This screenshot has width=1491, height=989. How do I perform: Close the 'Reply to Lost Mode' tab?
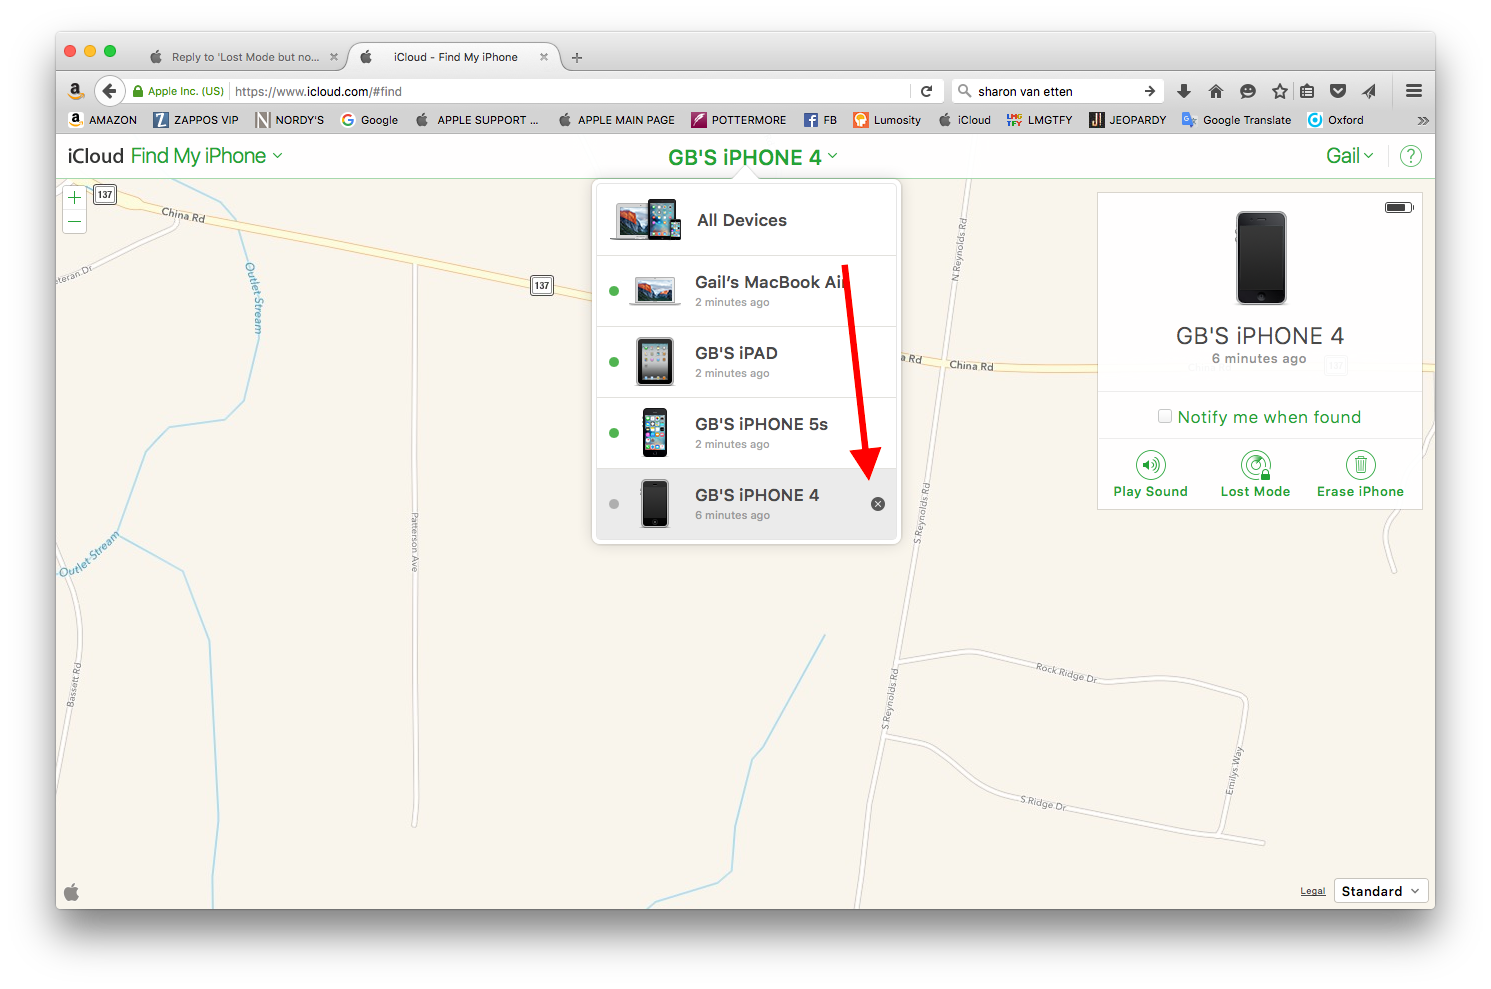334,57
